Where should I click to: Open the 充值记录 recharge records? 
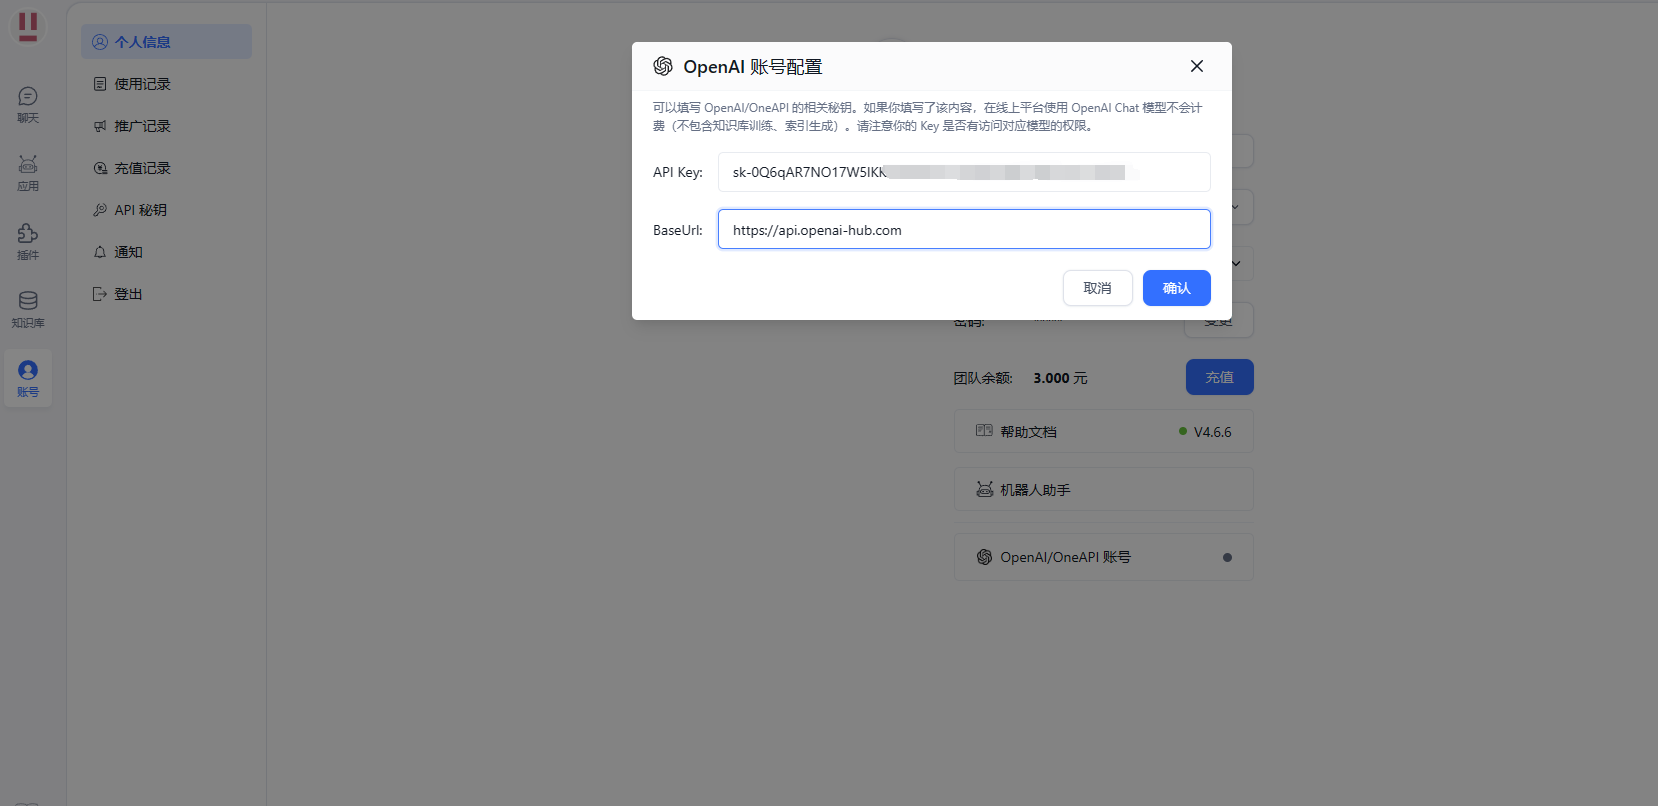coord(166,168)
